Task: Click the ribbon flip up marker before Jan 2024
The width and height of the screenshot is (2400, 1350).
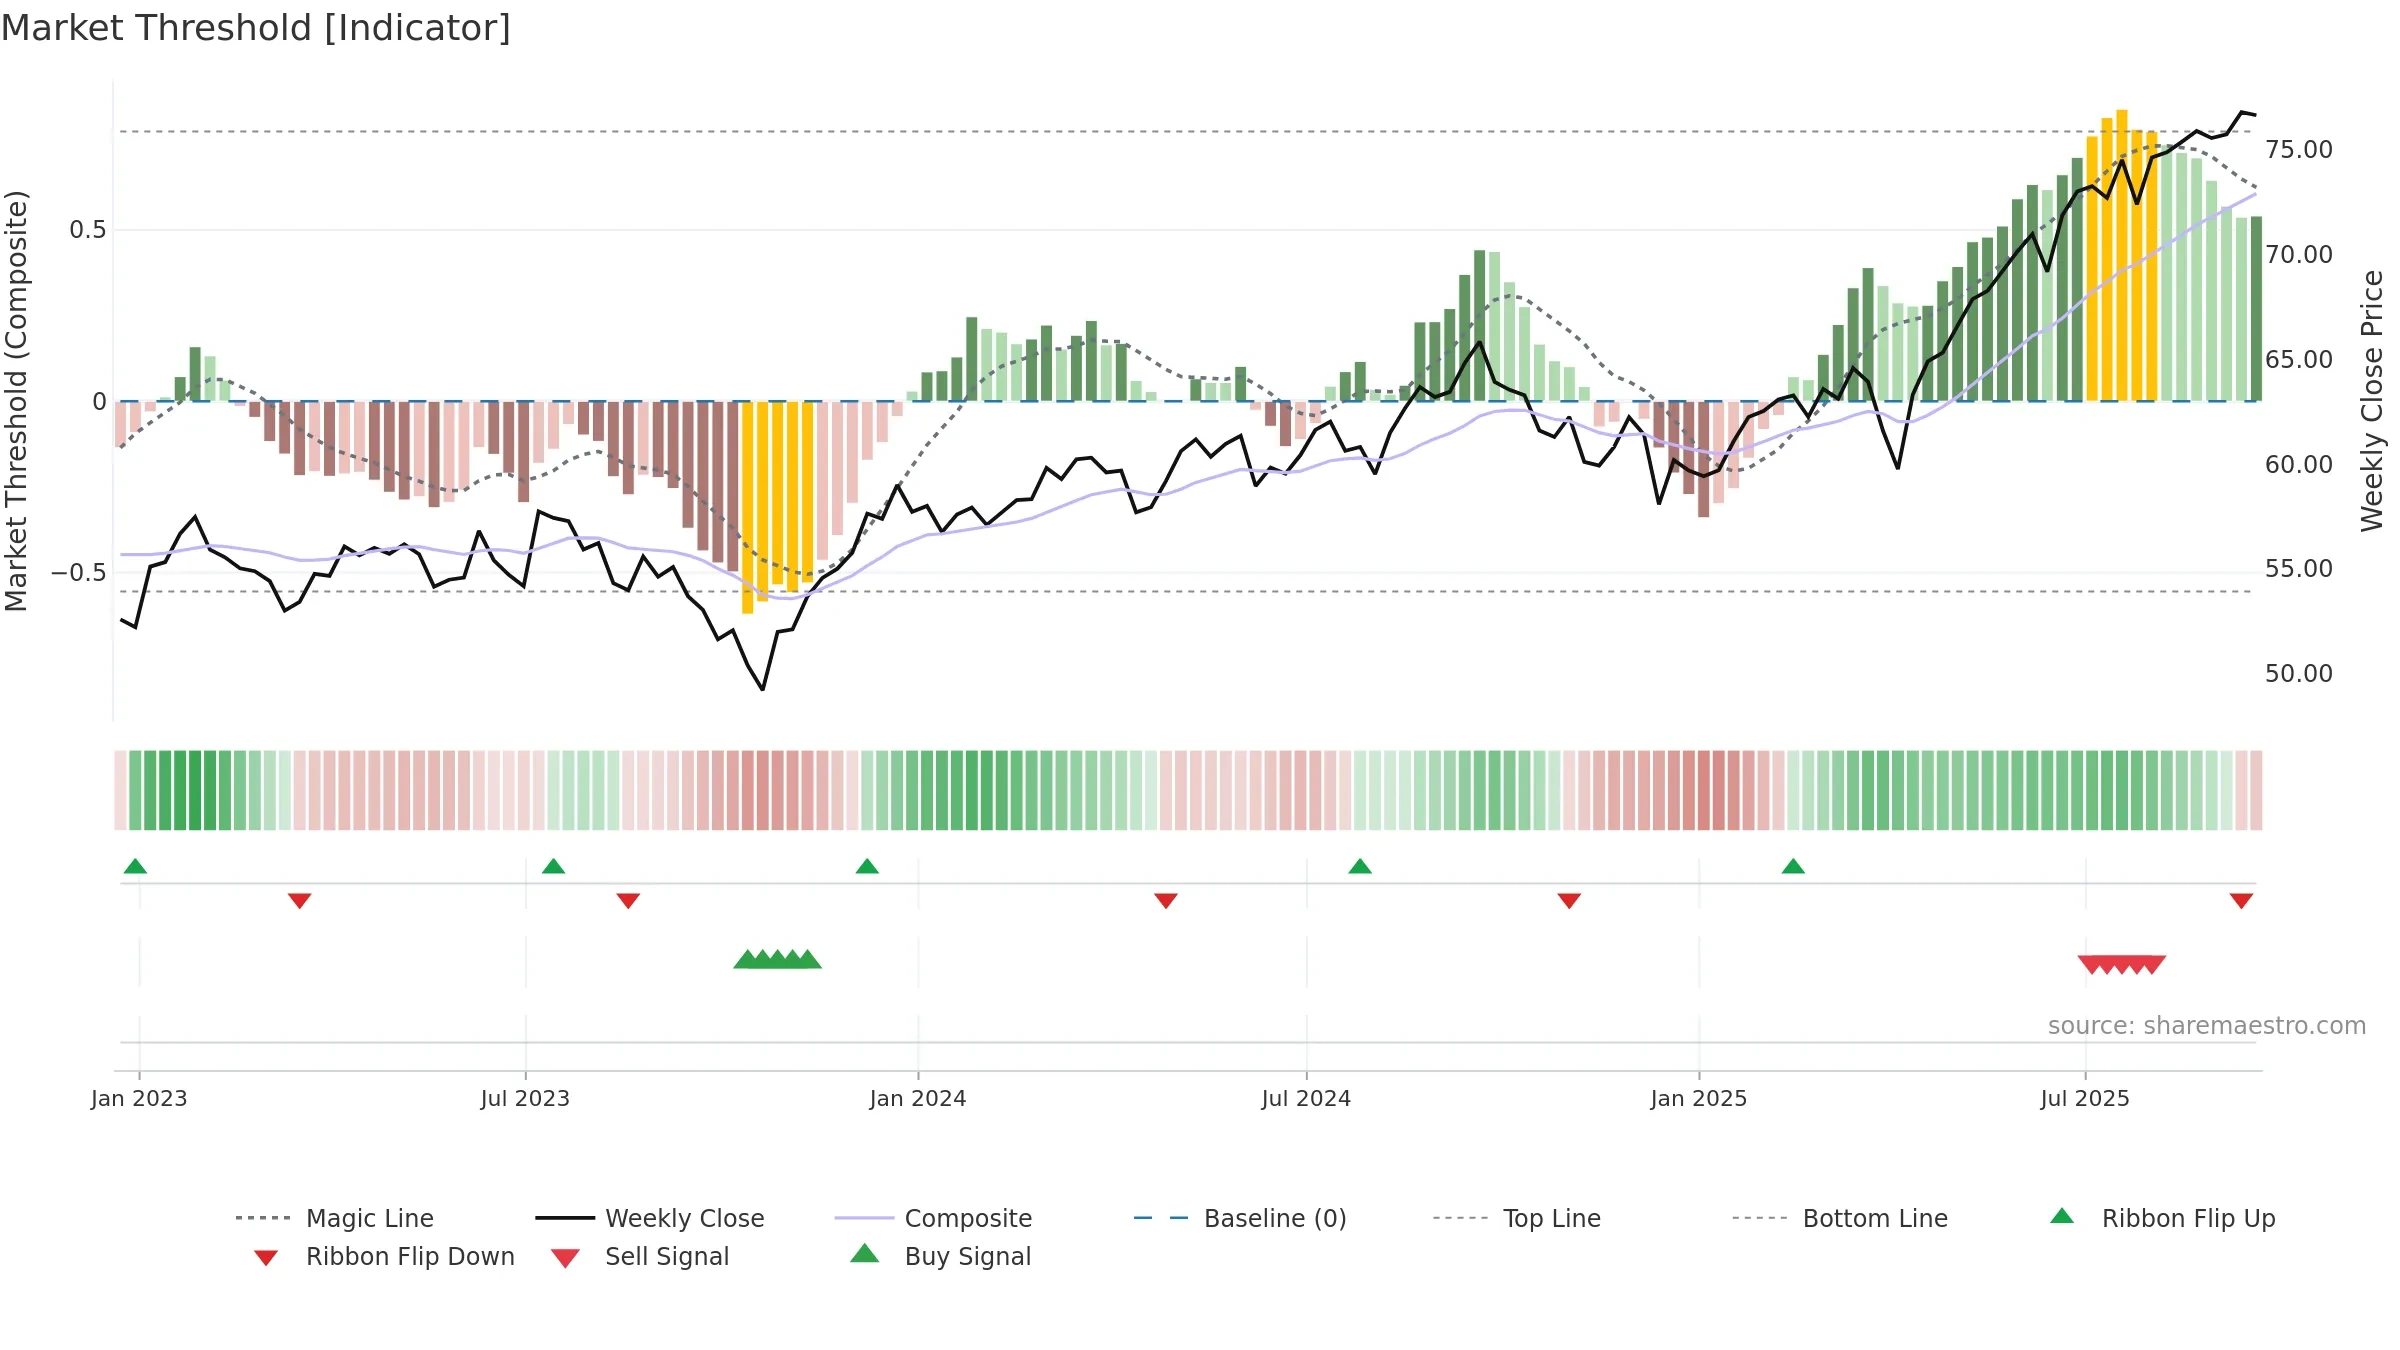Action: coord(867,866)
